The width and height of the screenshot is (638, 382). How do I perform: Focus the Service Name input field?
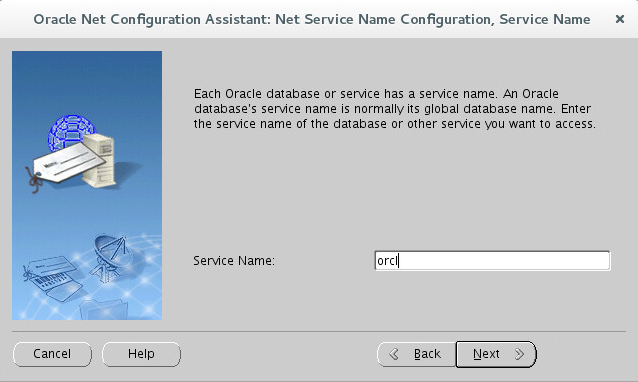point(492,260)
